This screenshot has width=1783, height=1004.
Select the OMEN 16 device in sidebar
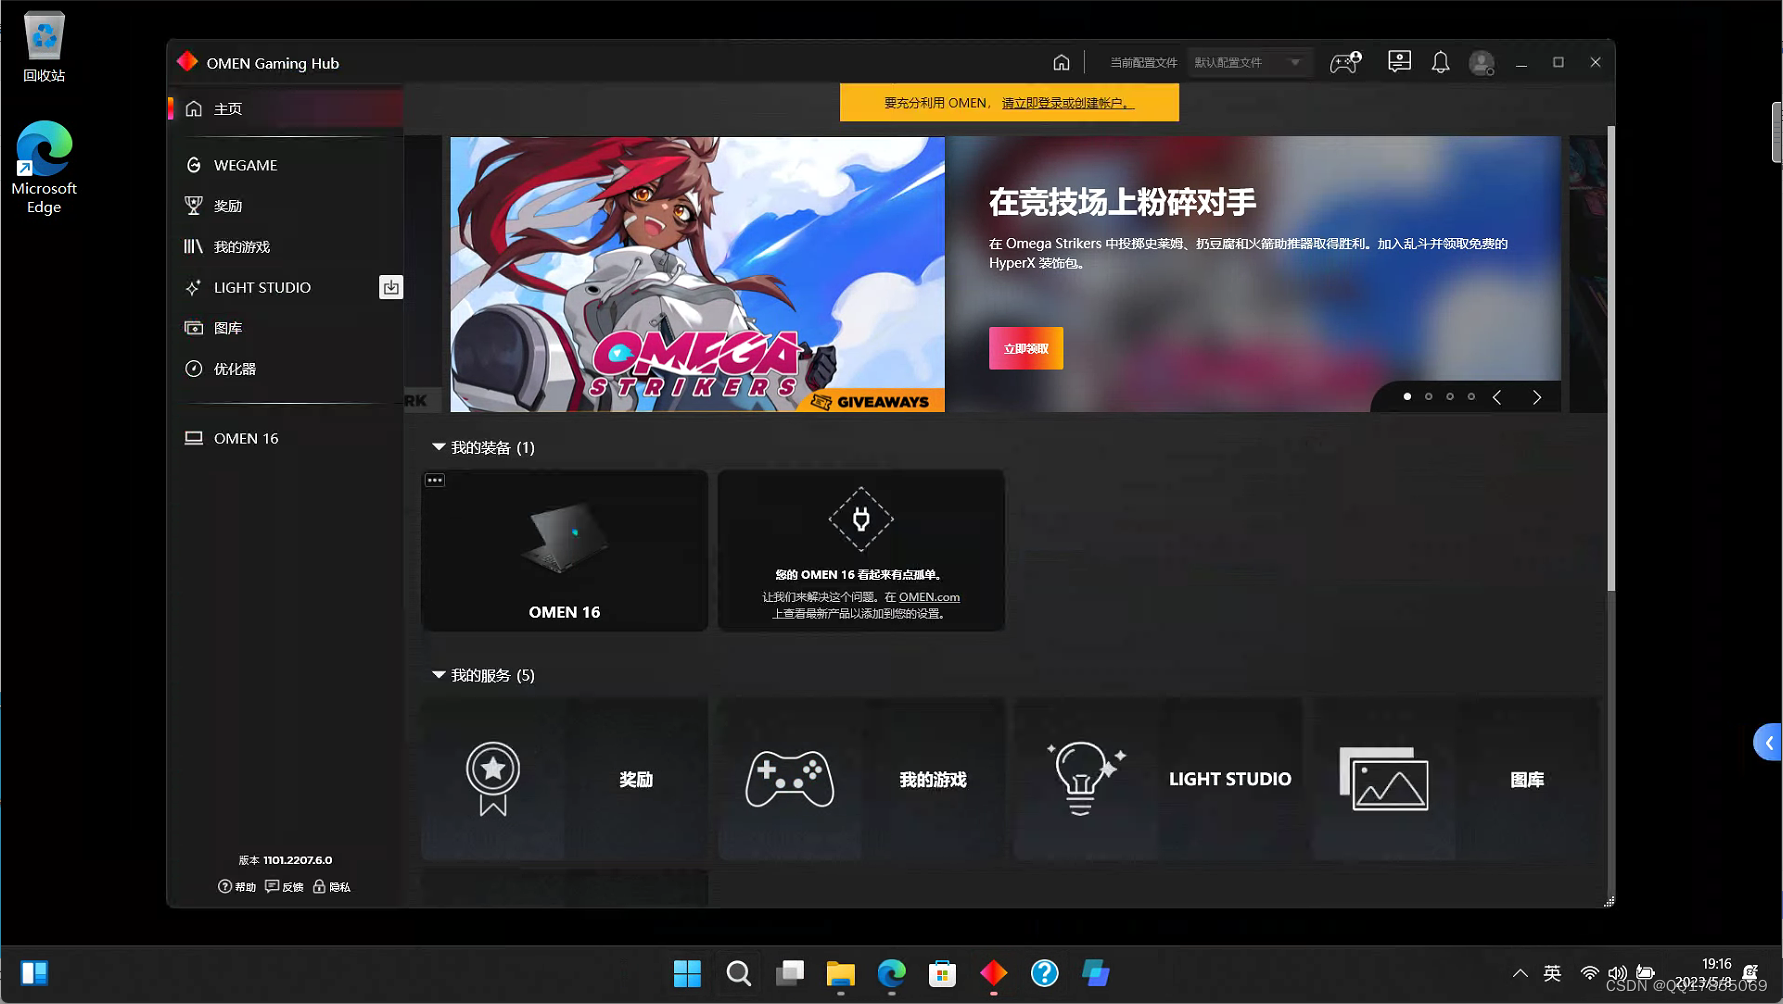[x=286, y=438]
